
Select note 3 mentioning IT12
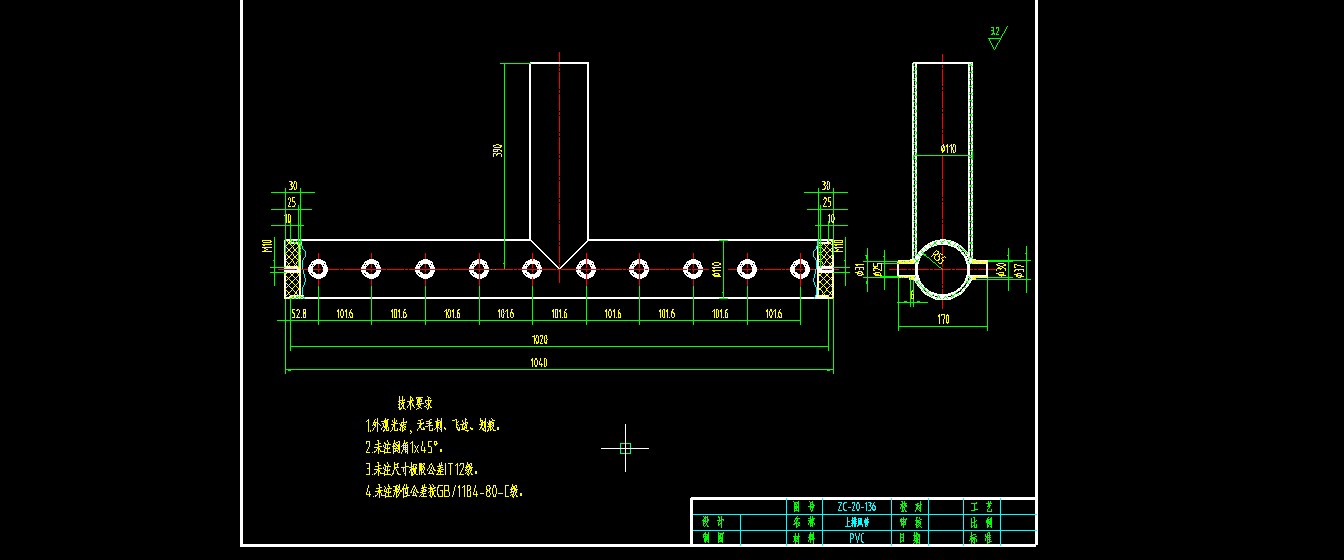422,469
